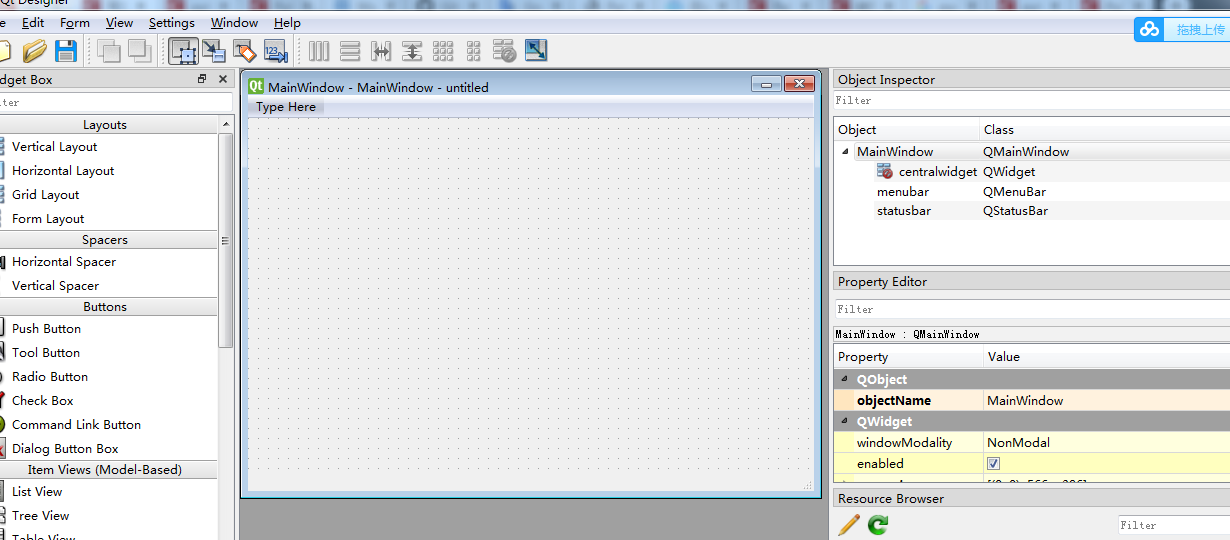The image size is (1230, 540).
Task: Switch to Edit Buddies mode icon
Action: tap(245, 51)
